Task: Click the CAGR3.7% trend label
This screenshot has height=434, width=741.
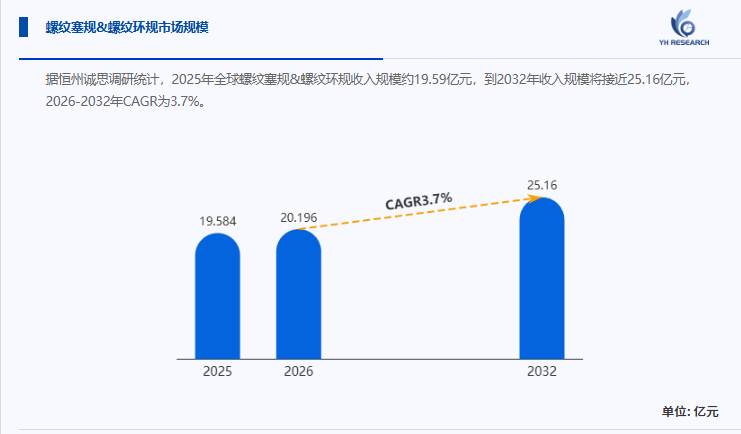Action: (x=418, y=200)
